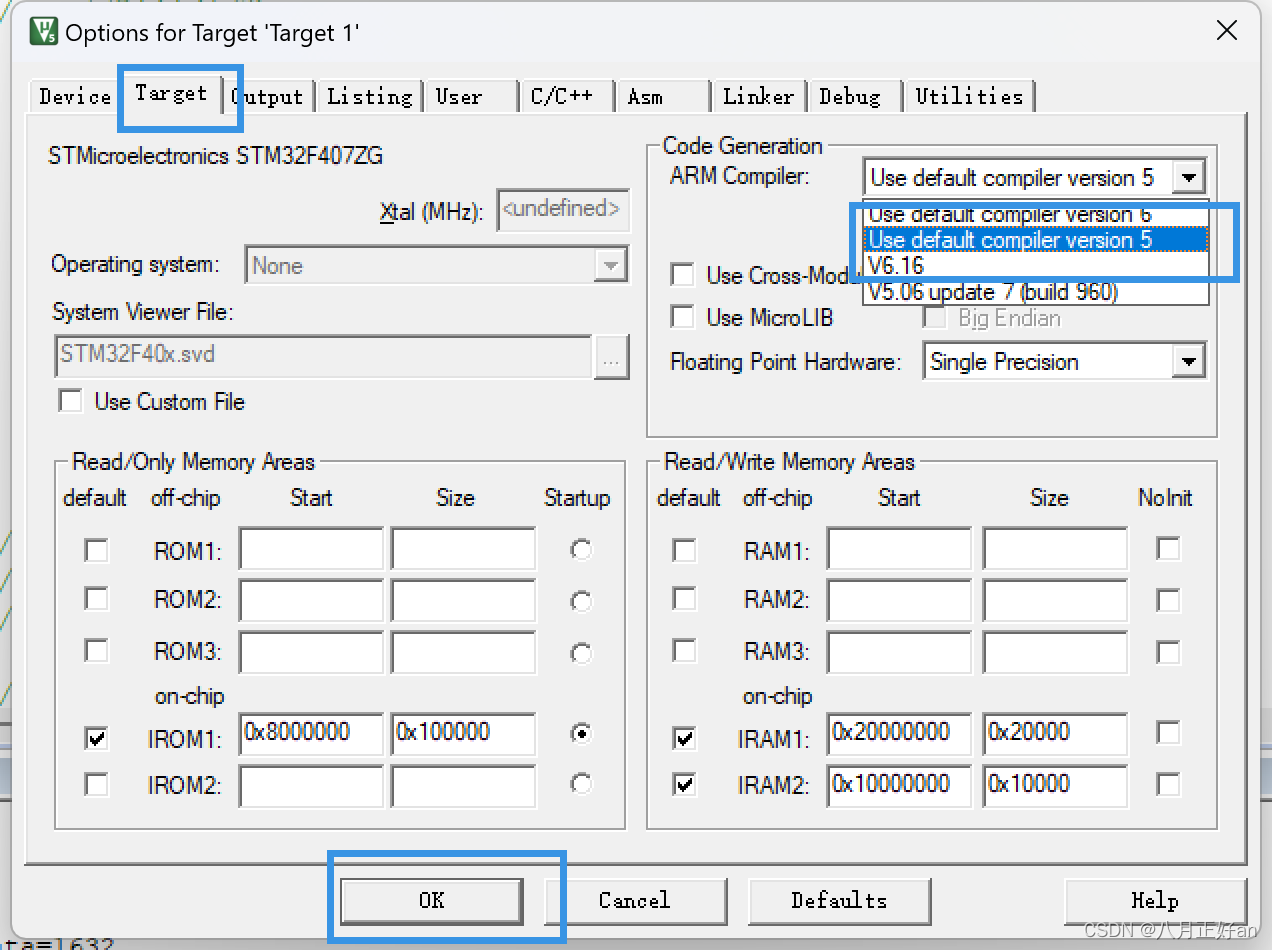Toggle the IRAM1 NoInit checkbox
Image resolution: width=1272 pixels, height=950 pixels.
(1168, 733)
